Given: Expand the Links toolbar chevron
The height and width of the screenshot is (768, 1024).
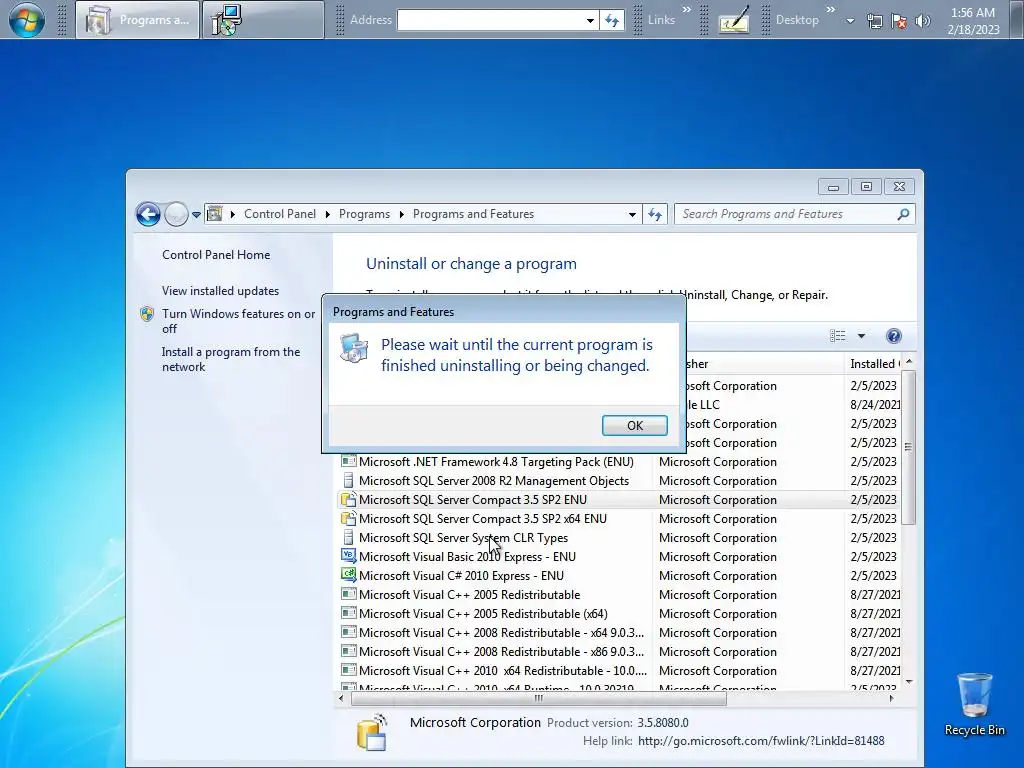Looking at the screenshot, I should point(686,10).
